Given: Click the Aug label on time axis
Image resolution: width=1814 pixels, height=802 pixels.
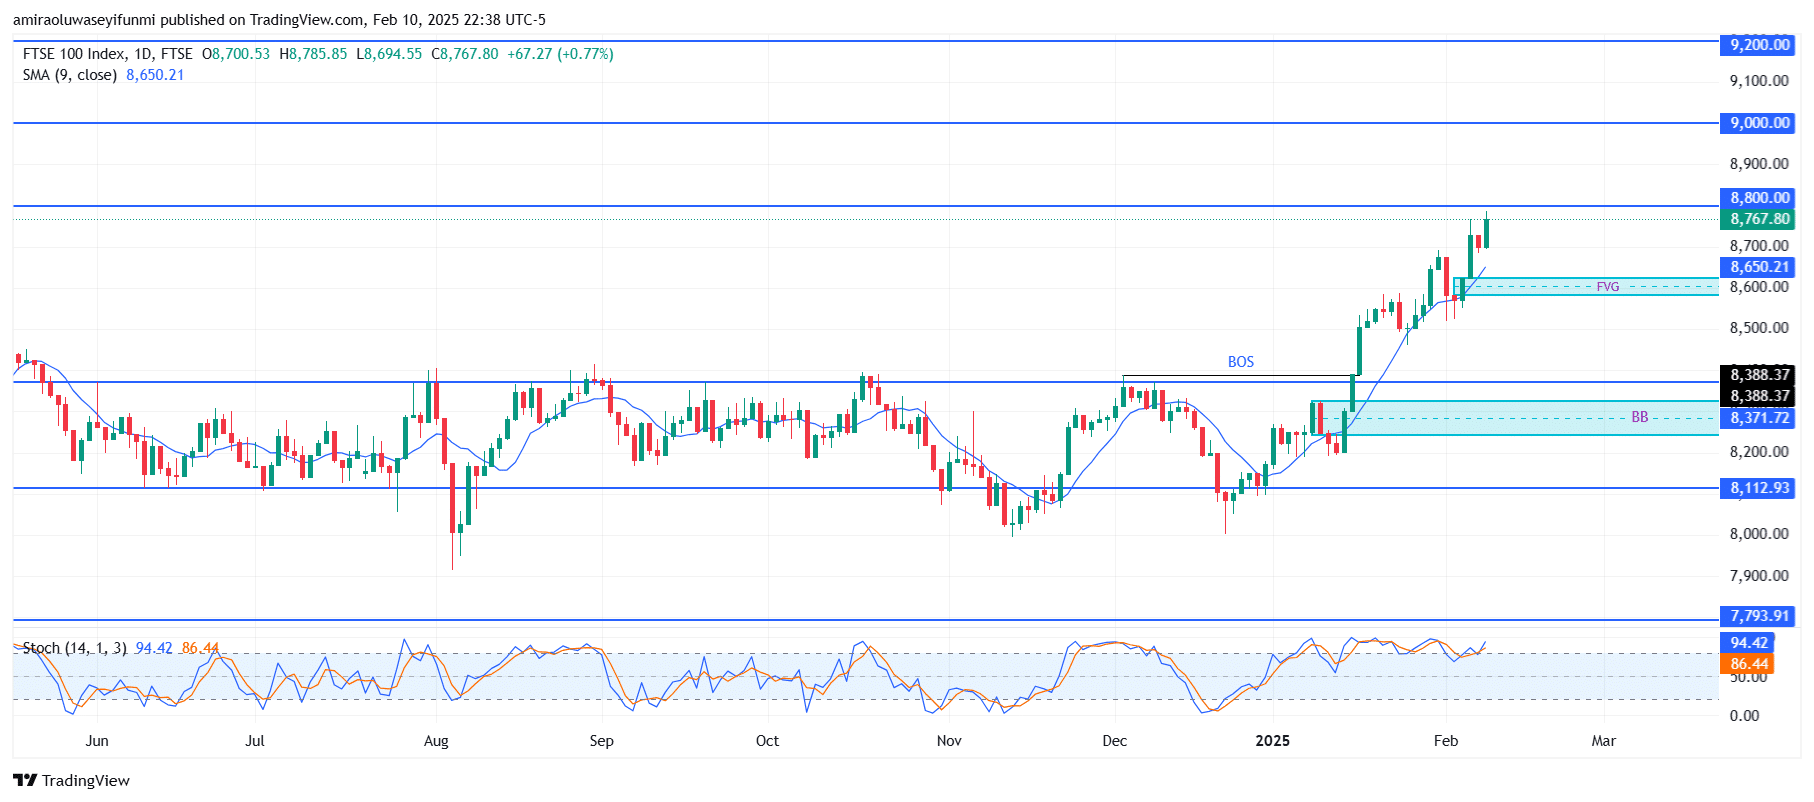Looking at the screenshot, I should click(436, 741).
